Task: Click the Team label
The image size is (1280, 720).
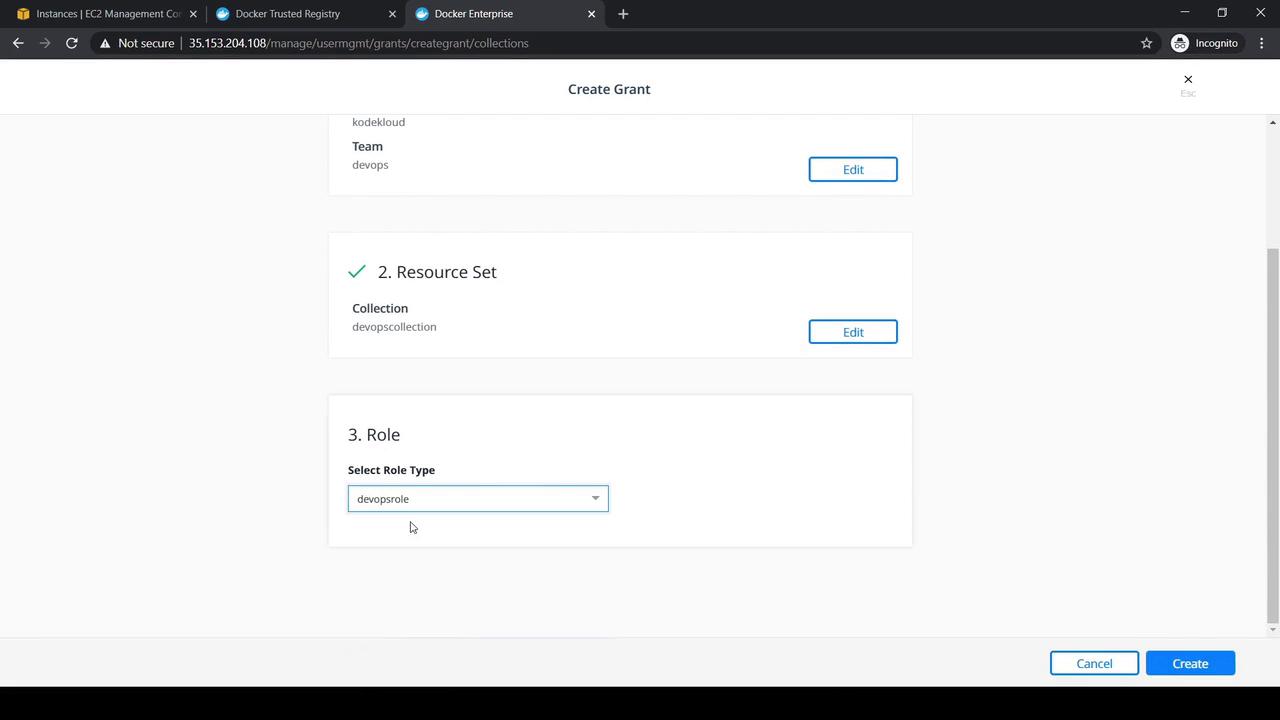Action: pyautogui.click(x=367, y=146)
